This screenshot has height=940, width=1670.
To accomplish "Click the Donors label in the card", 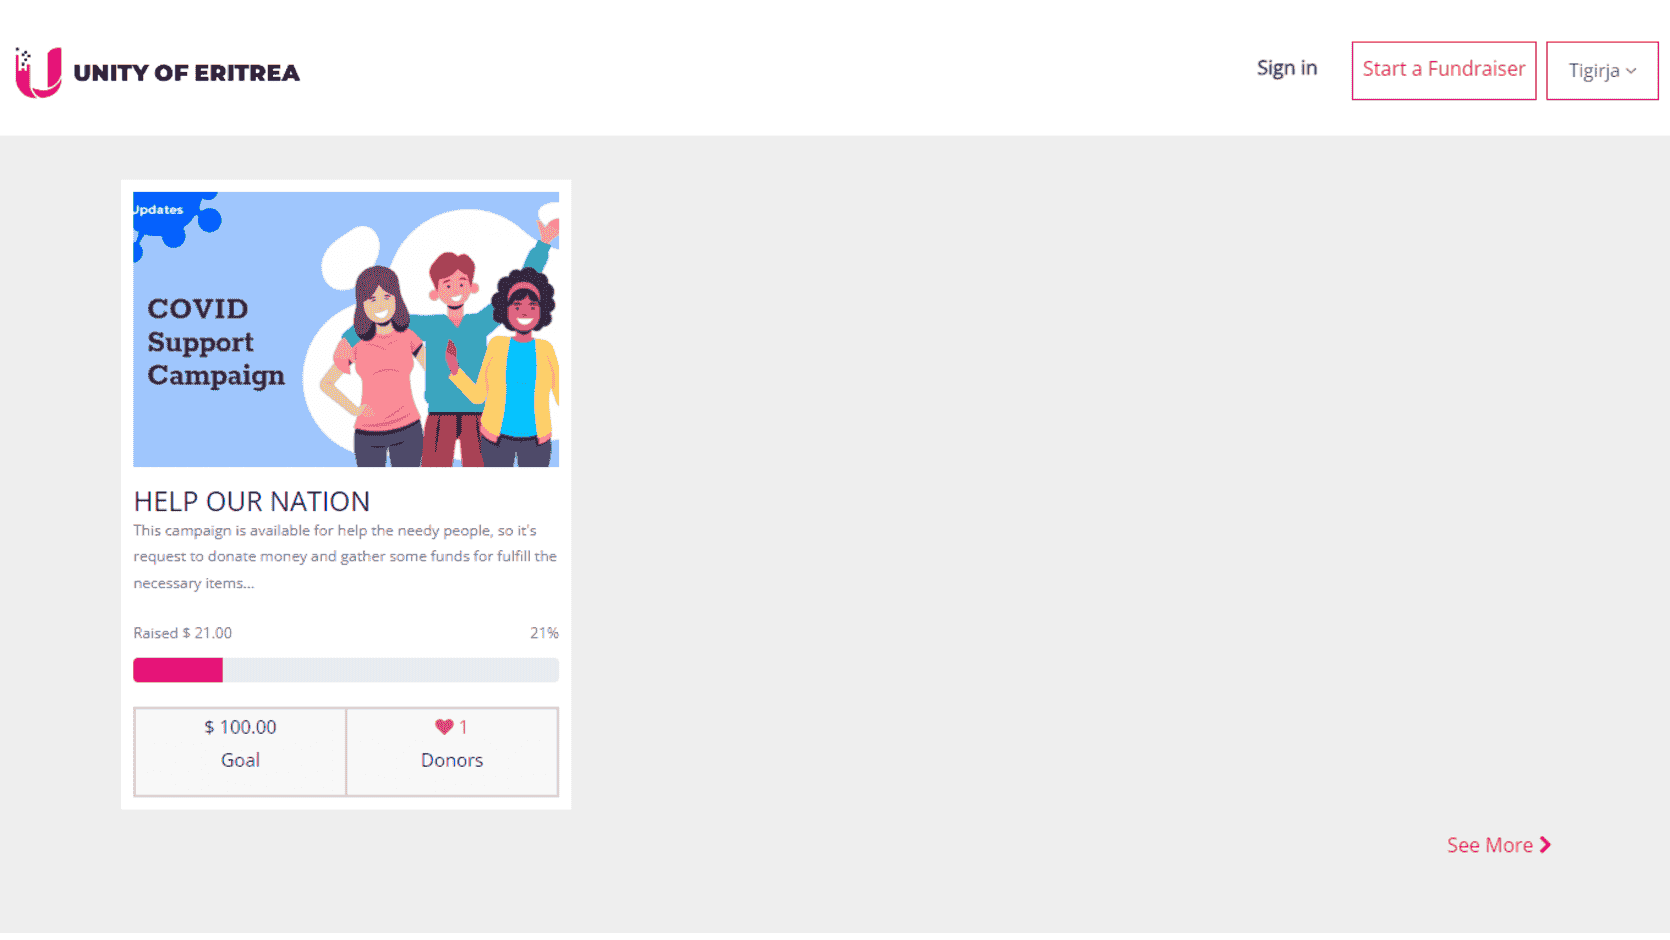I will pyautogui.click(x=451, y=760).
